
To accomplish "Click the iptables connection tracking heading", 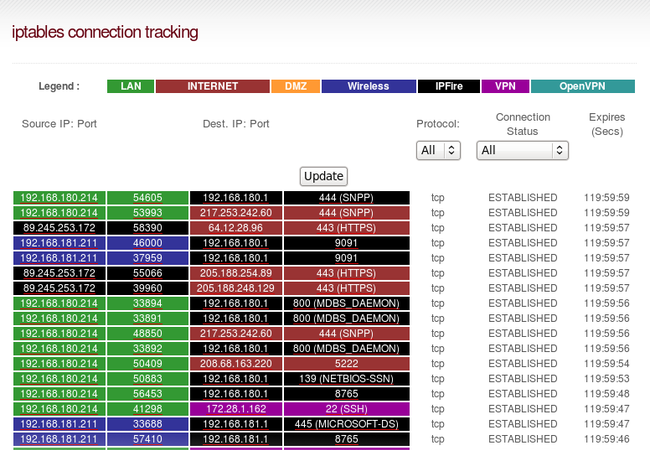I will (x=105, y=32).
